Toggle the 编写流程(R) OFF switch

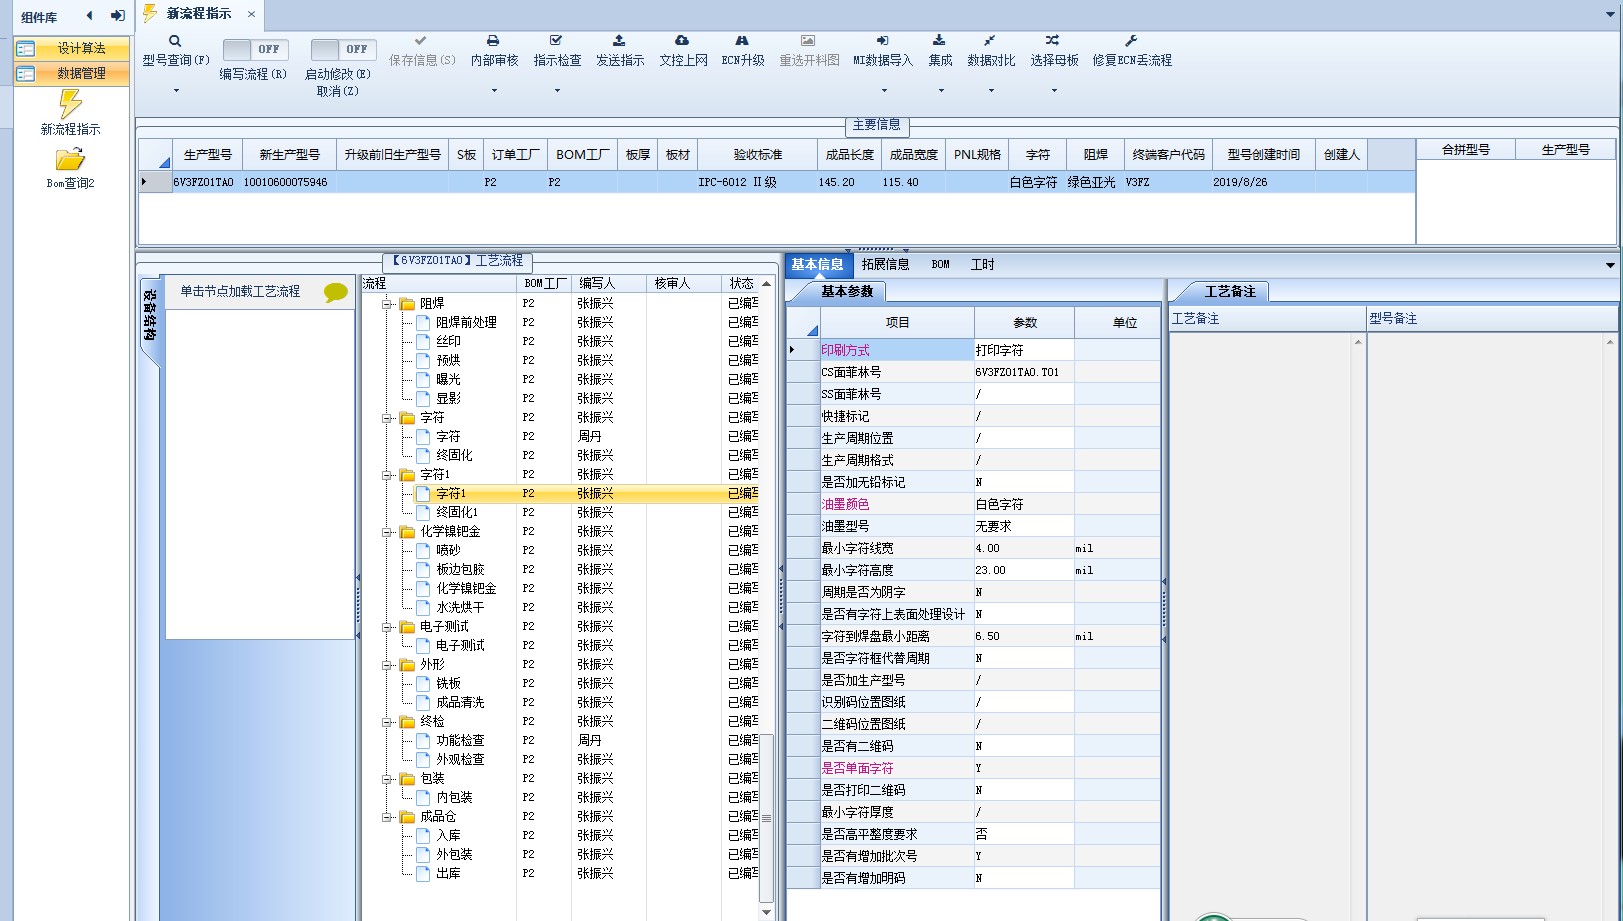click(255, 49)
